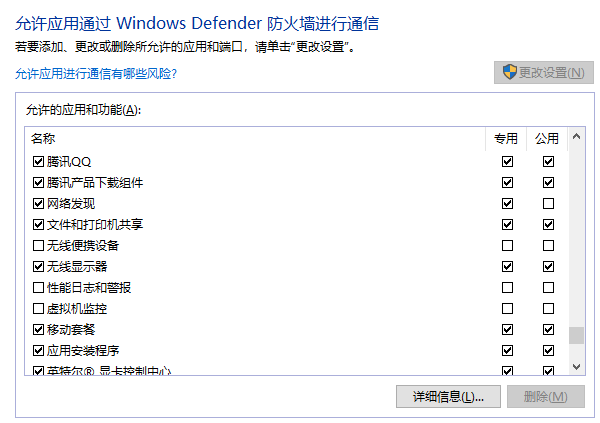Check the 虚拟机监控 name checkbox
The width and height of the screenshot is (600, 423).
click(39, 309)
